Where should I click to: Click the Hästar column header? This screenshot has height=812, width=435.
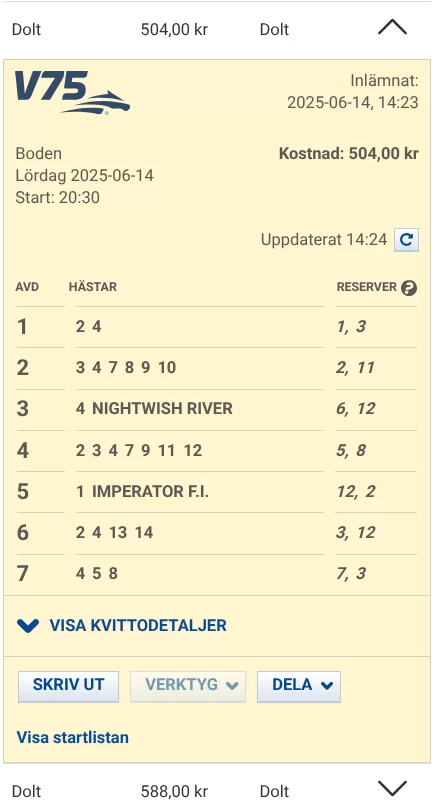[x=93, y=287]
